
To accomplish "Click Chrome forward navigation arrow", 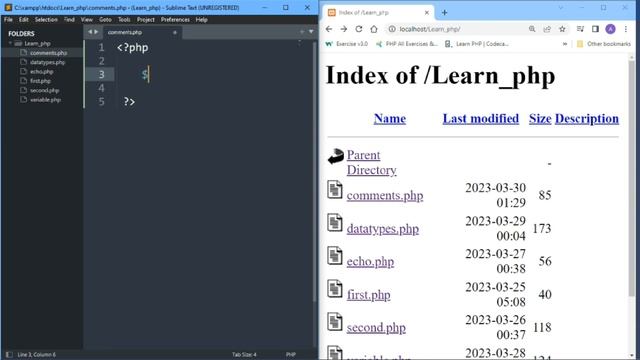I will click(x=344, y=29).
